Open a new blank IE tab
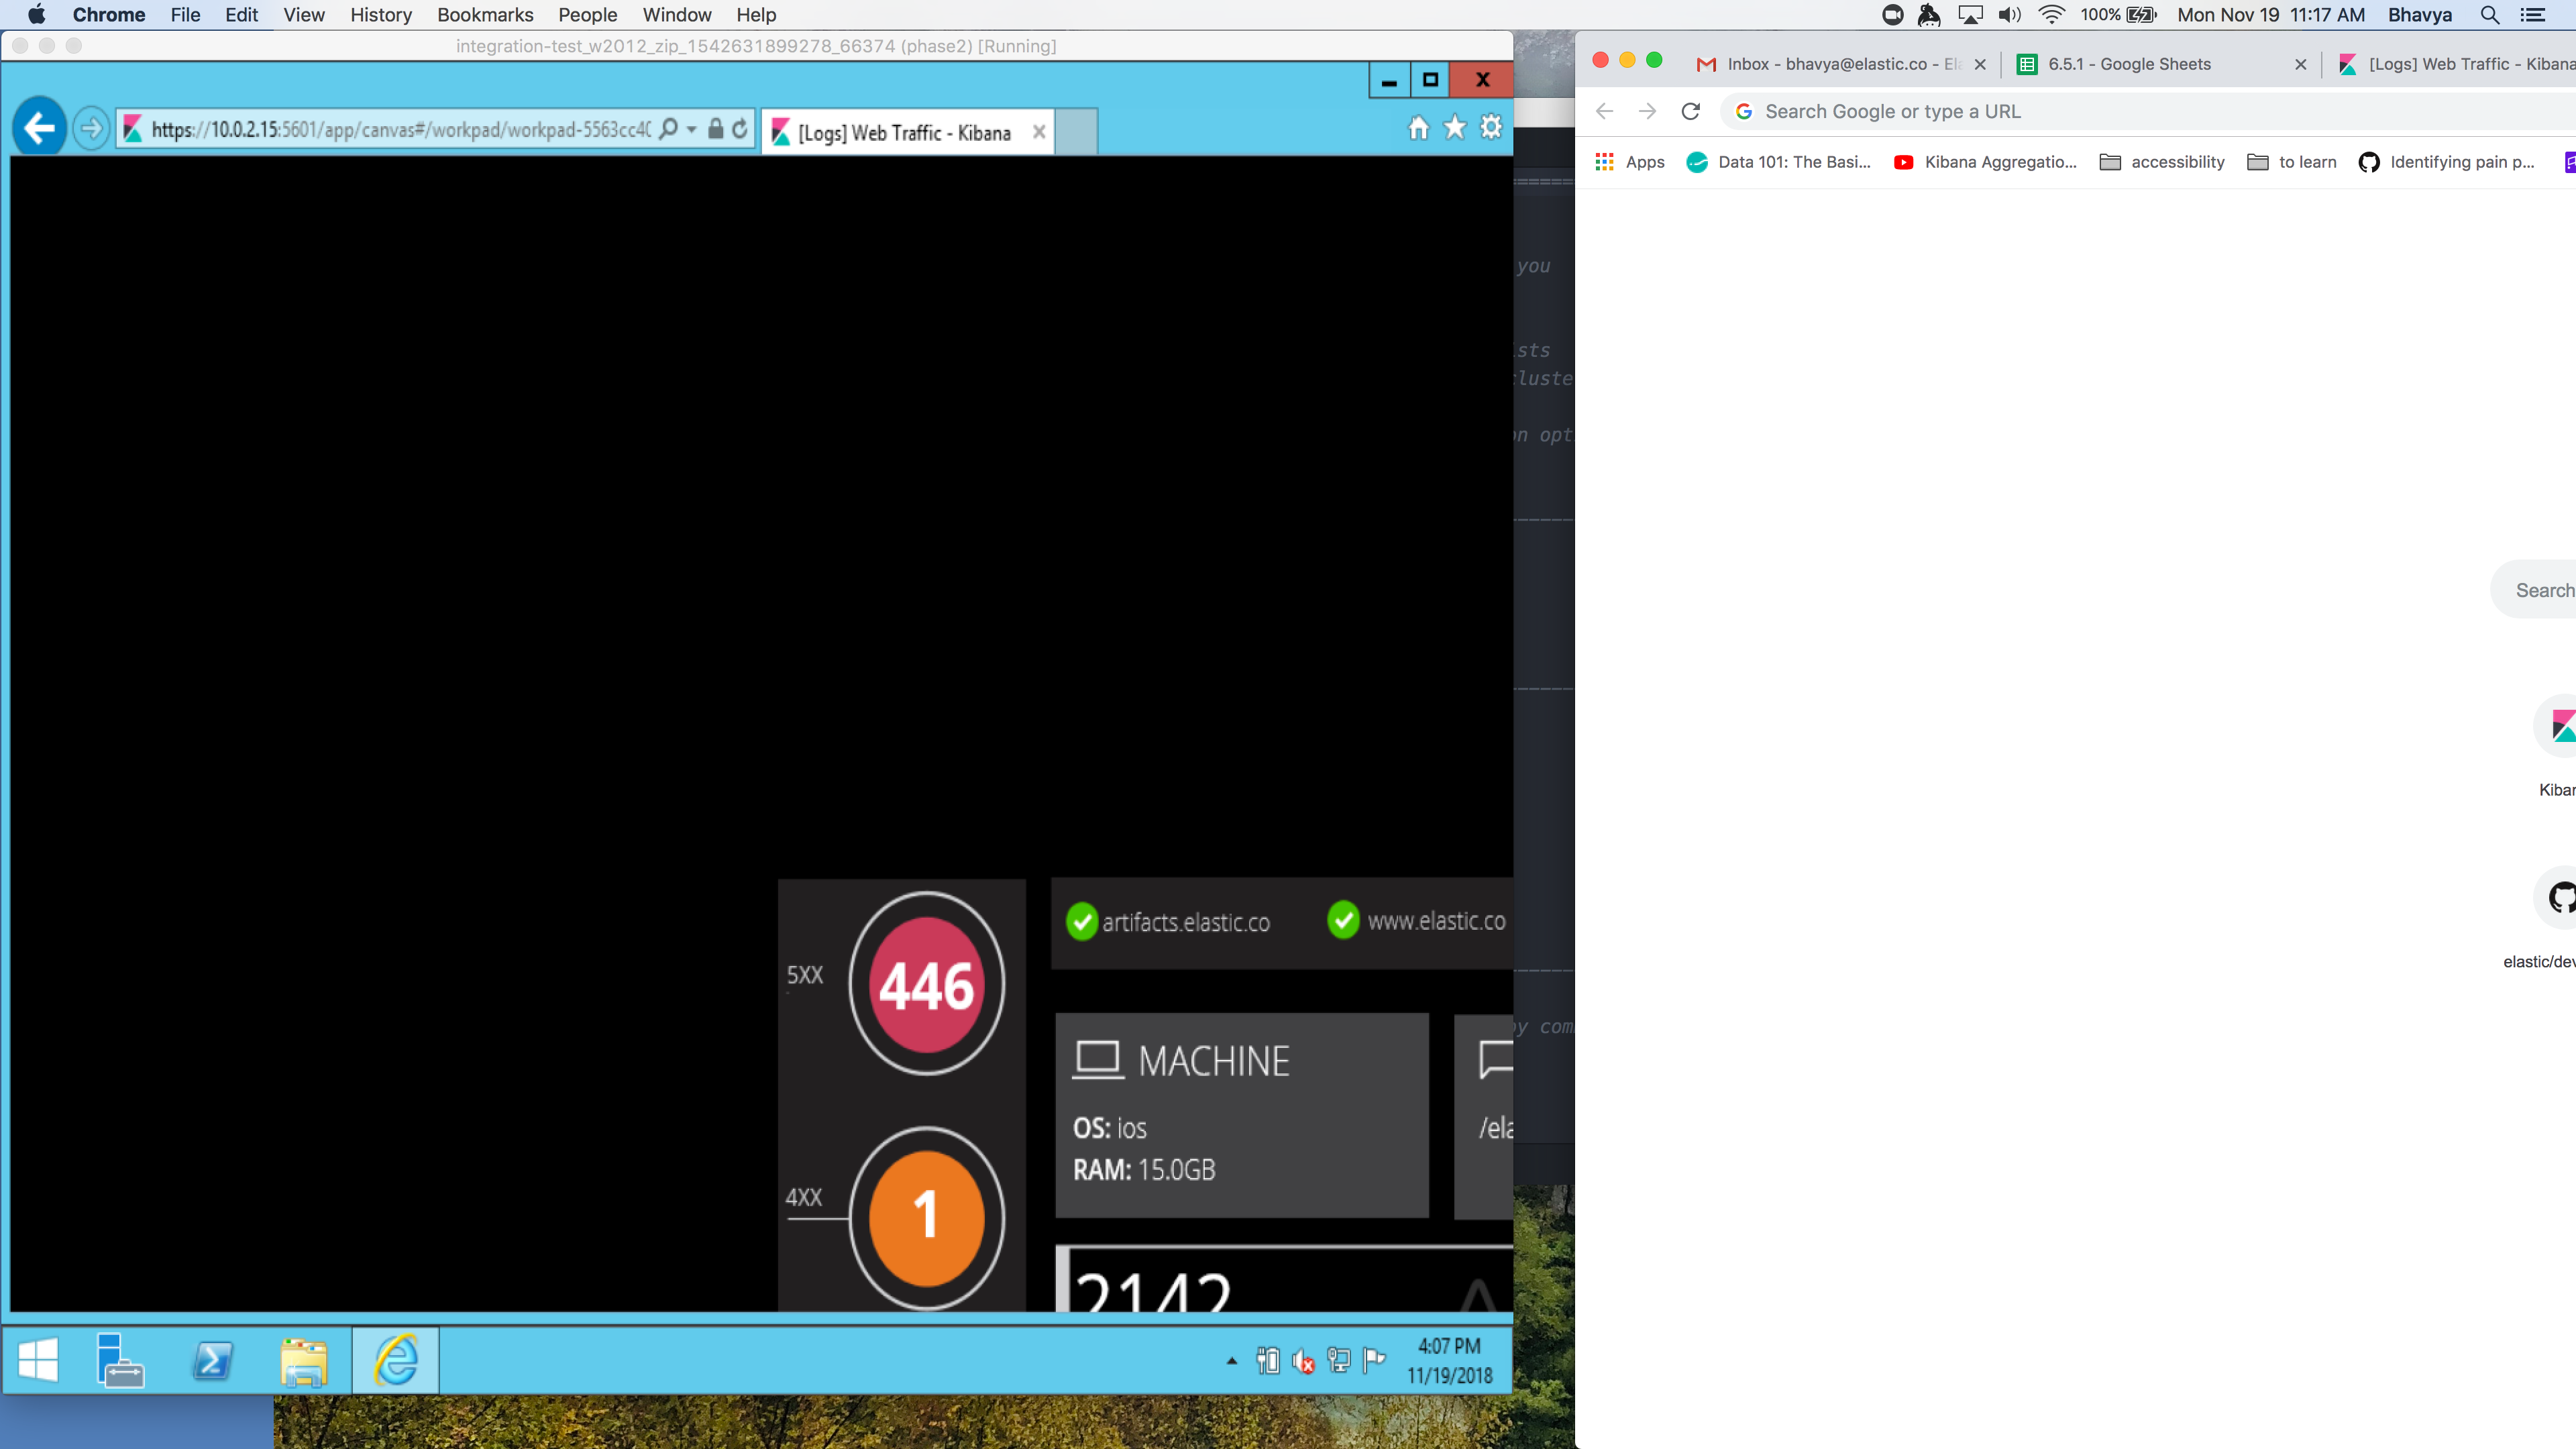Viewport: 2576px width, 1449px height. pyautogui.click(x=1076, y=132)
